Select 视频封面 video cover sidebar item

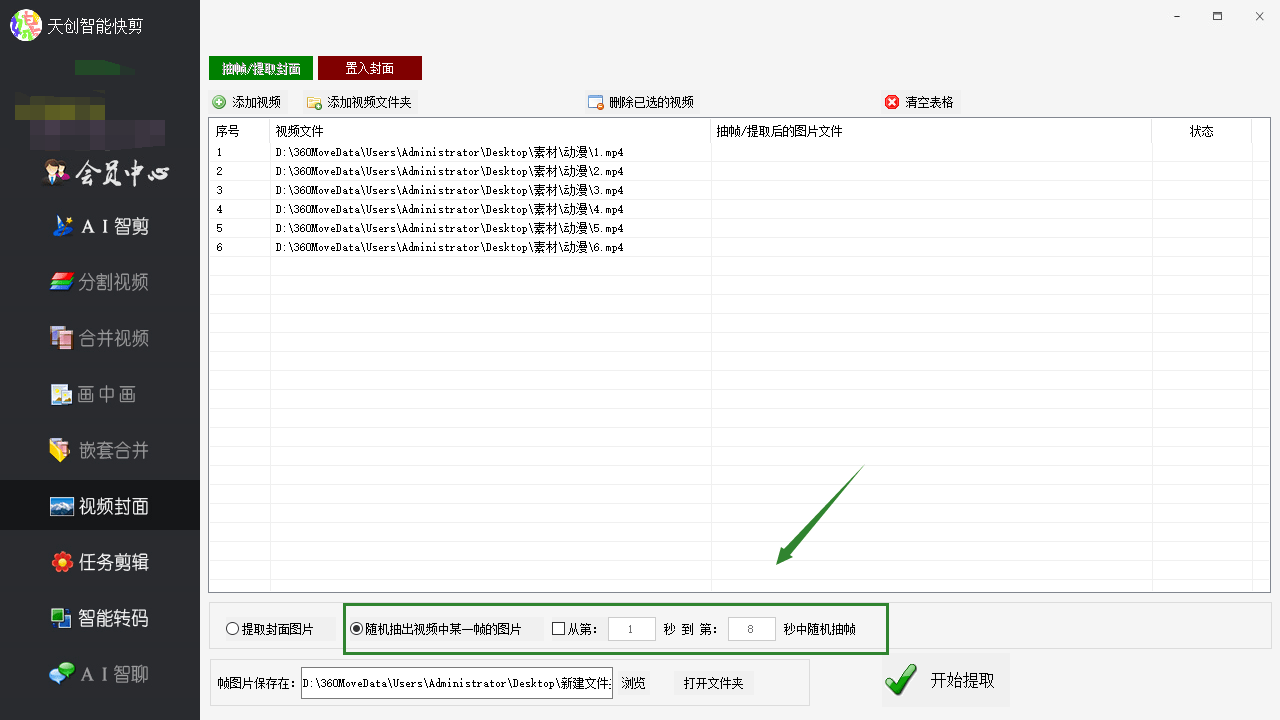coord(100,506)
